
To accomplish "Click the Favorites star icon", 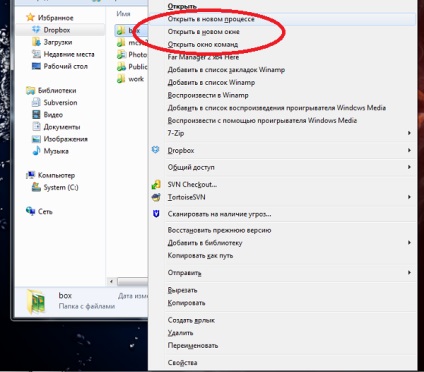I will 31,17.
